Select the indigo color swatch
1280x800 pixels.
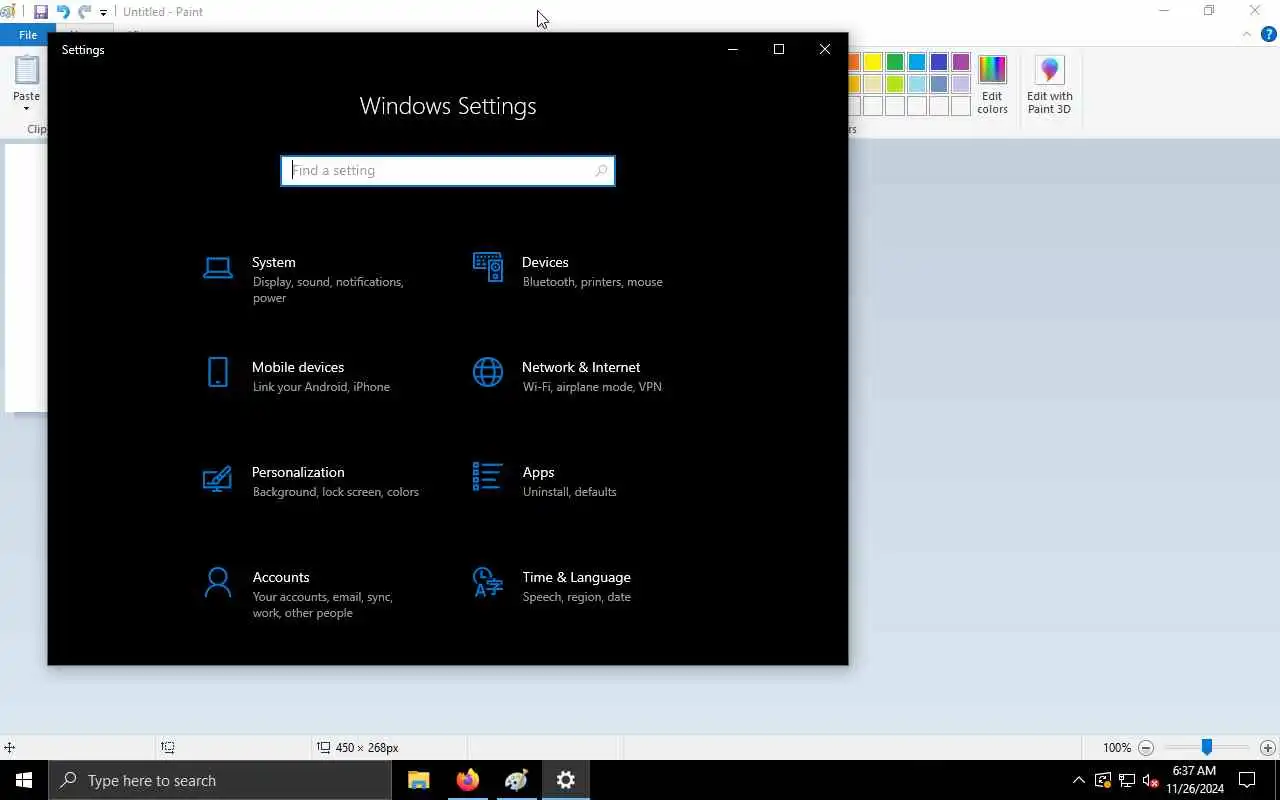click(x=939, y=62)
